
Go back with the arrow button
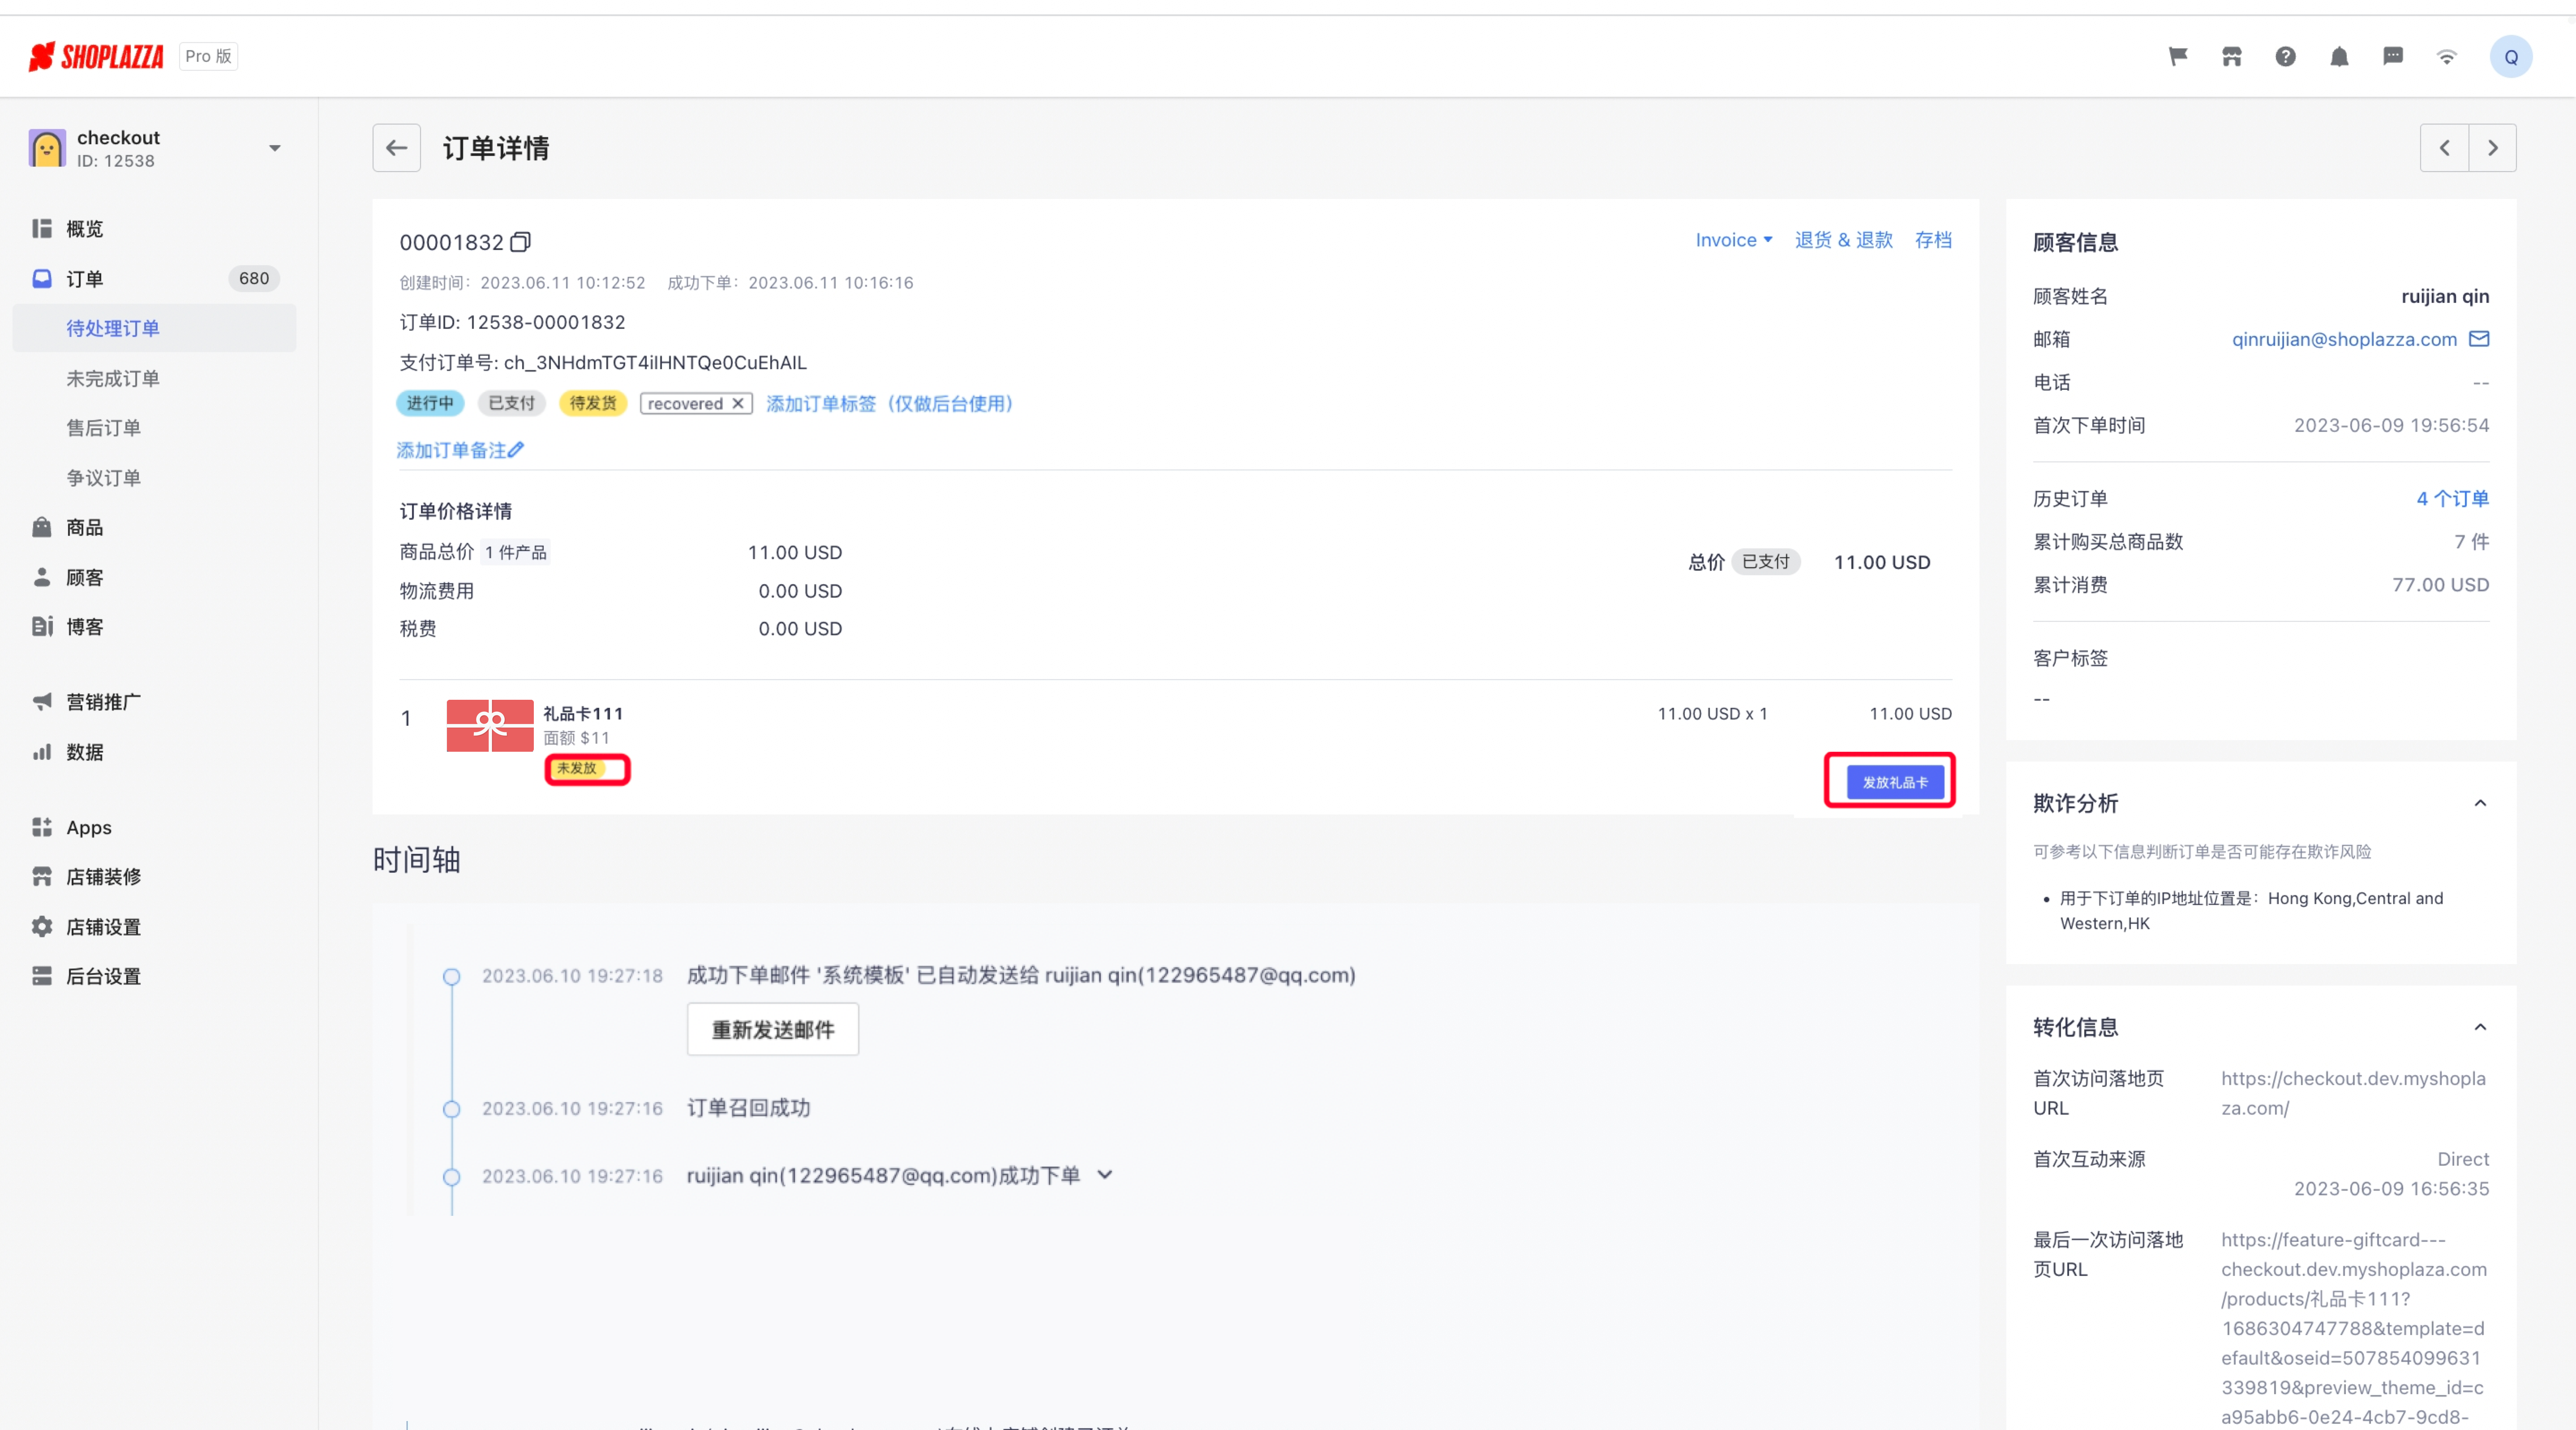396,148
